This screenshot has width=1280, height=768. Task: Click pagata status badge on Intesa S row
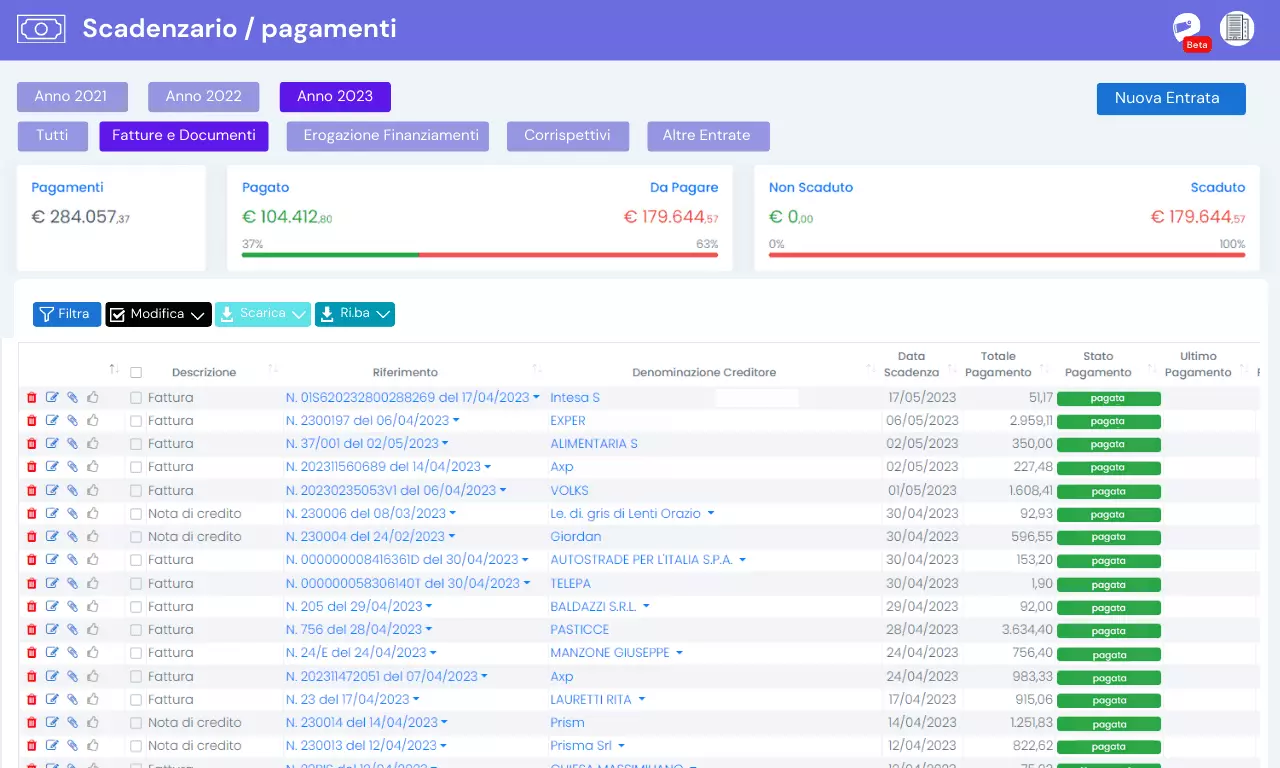pos(1108,398)
